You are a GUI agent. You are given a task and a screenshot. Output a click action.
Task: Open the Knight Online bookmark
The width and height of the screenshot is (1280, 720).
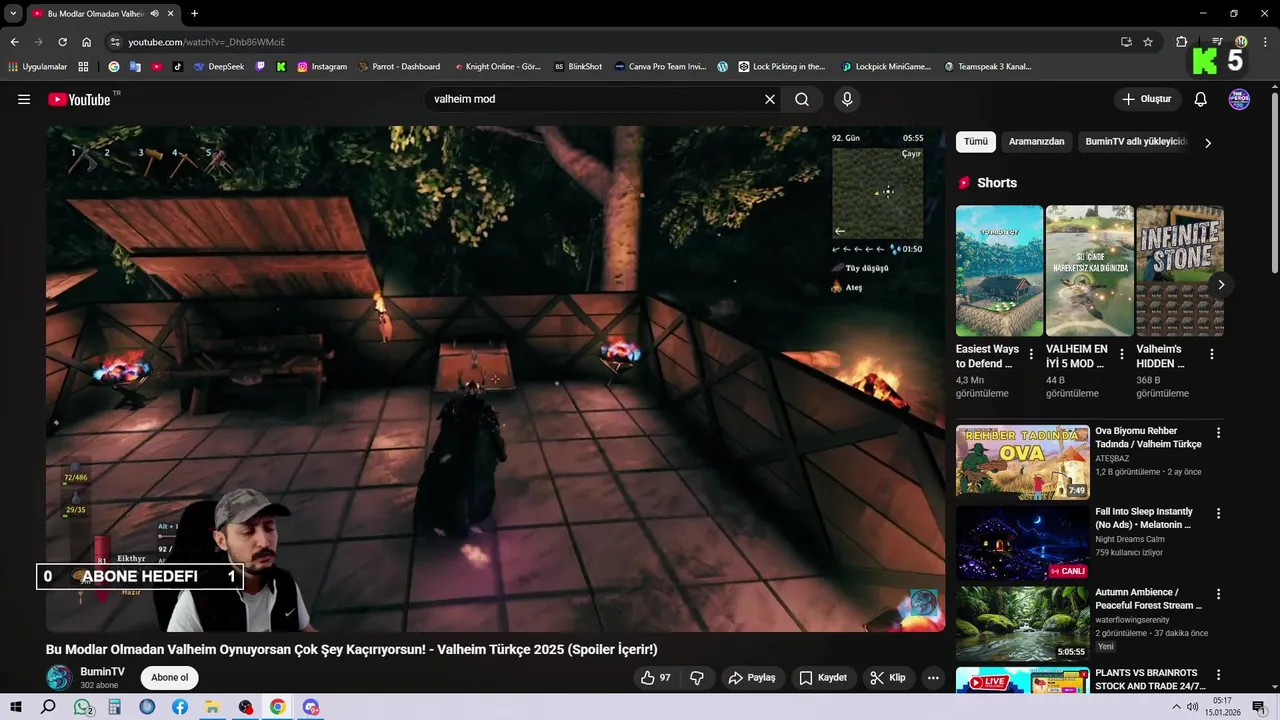(x=497, y=67)
